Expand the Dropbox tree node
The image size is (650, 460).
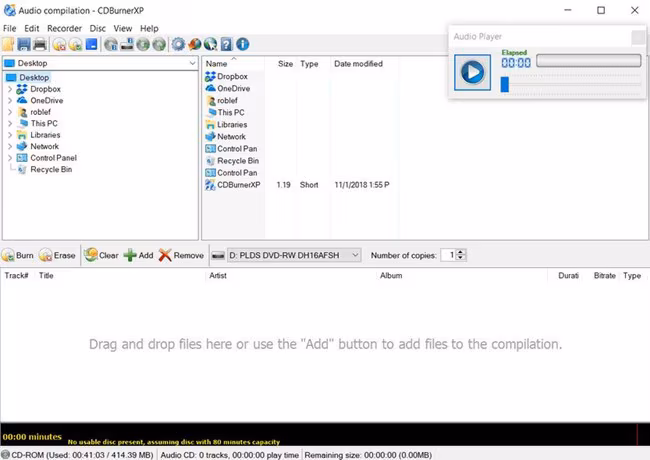coord(10,89)
